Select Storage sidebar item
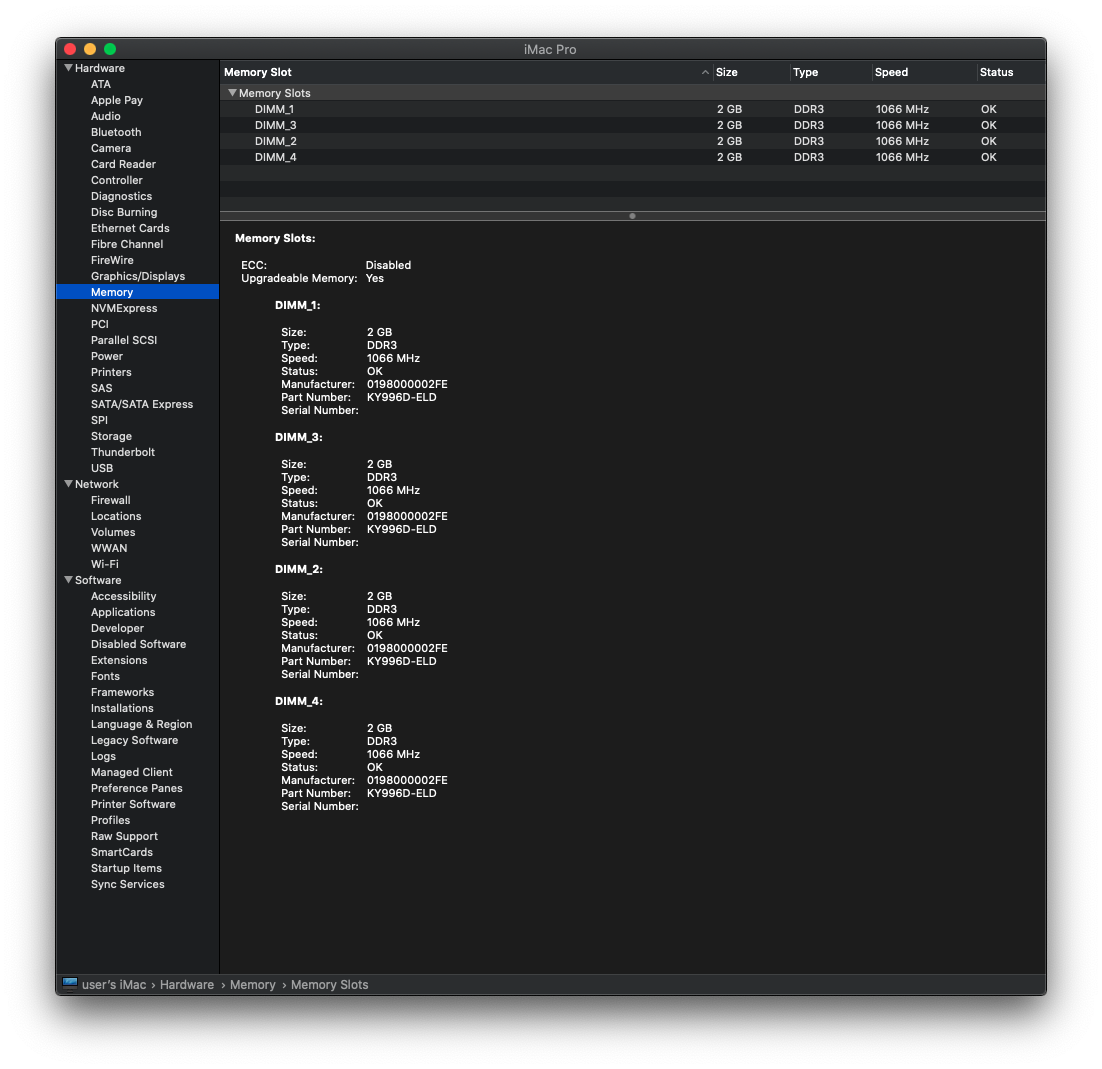The height and width of the screenshot is (1069, 1102). pos(111,436)
